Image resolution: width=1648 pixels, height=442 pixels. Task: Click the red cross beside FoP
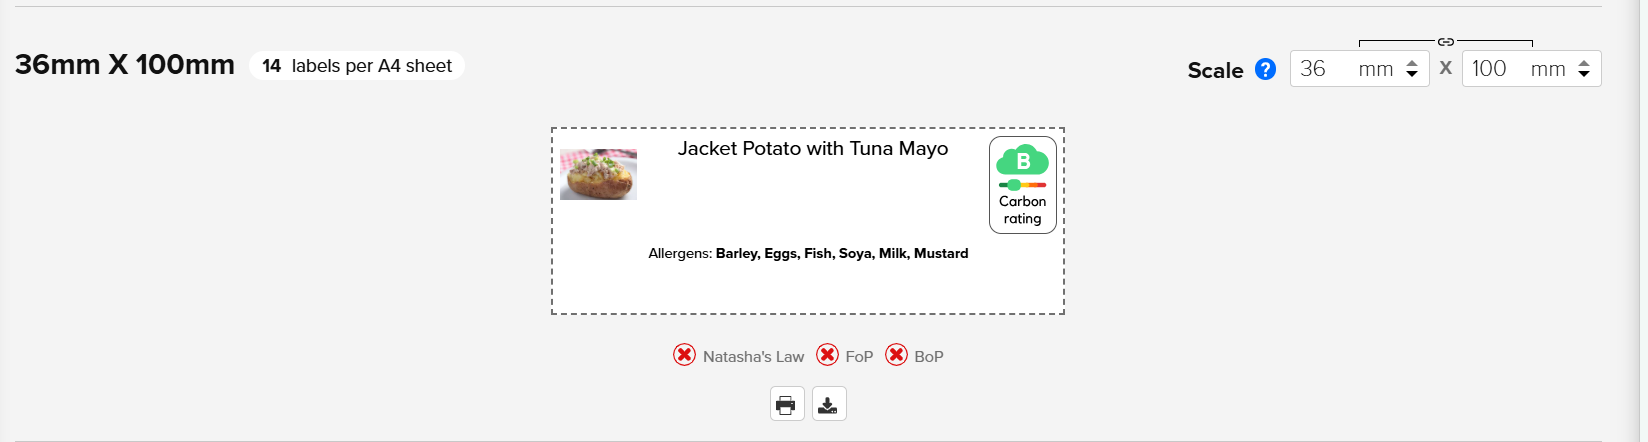point(827,355)
